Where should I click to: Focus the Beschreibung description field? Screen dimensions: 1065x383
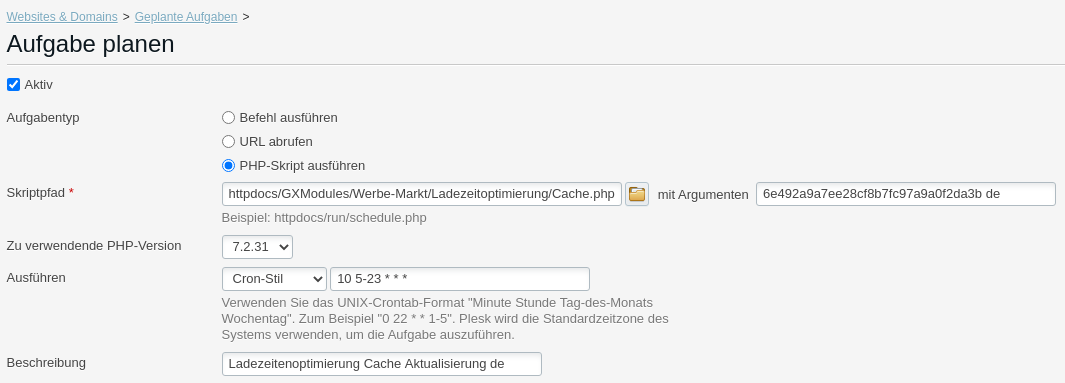(382, 364)
